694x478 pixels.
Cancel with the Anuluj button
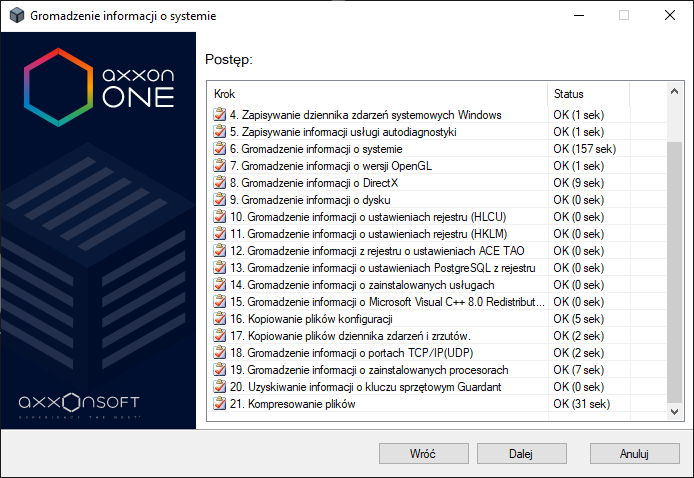[x=634, y=454]
